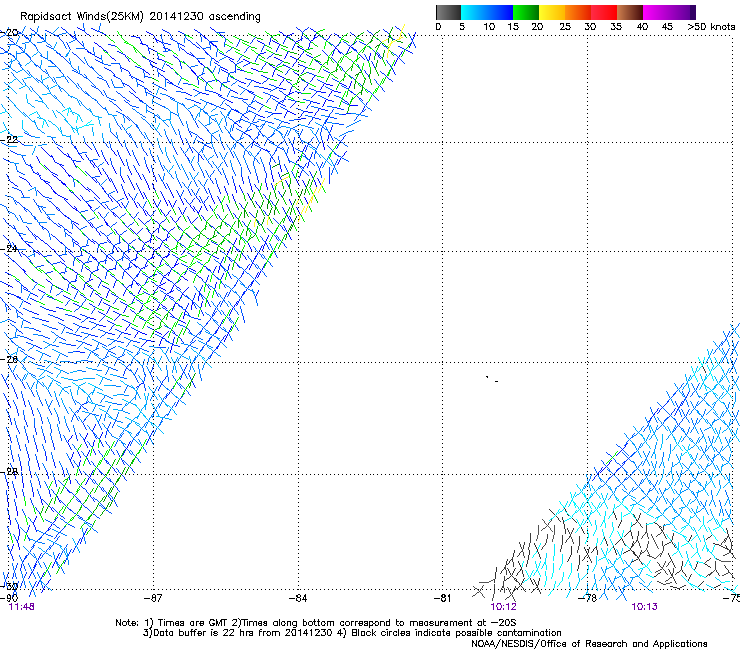Click the '-22' latitude axis label
Viewport: 740px width, 650px height.
click(x=9, y=140)
